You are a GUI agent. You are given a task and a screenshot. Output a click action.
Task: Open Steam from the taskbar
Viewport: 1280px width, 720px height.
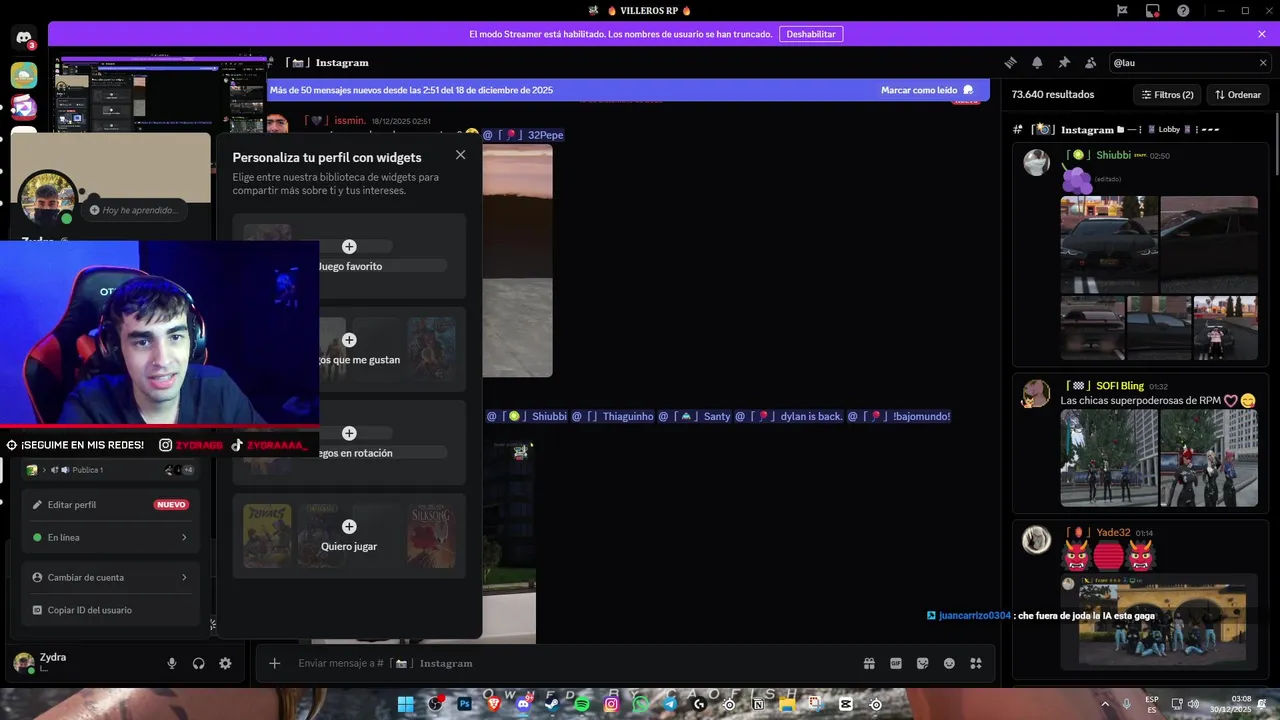tap(552, 704)
